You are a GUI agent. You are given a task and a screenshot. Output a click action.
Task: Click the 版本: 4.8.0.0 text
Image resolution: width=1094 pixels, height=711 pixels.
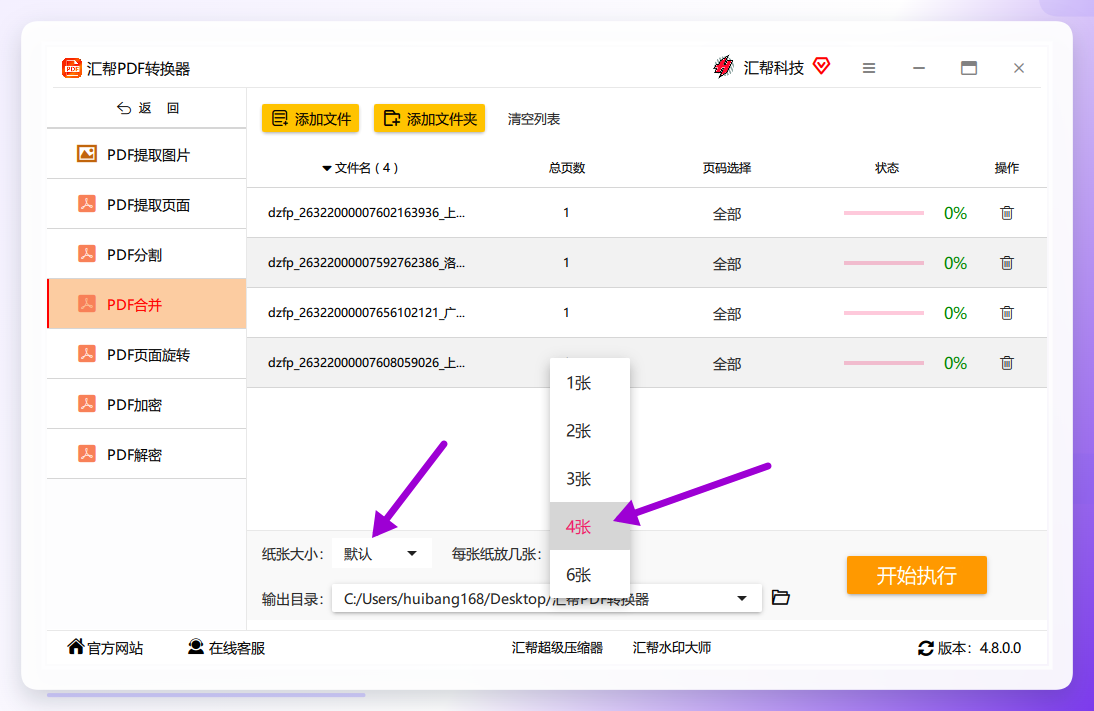tap(979, 648)
